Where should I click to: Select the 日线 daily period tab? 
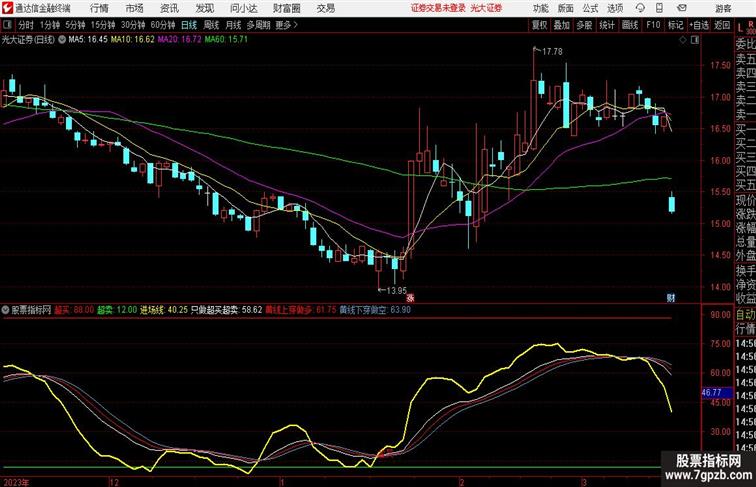pyautogui.click(x=189, y=25)
